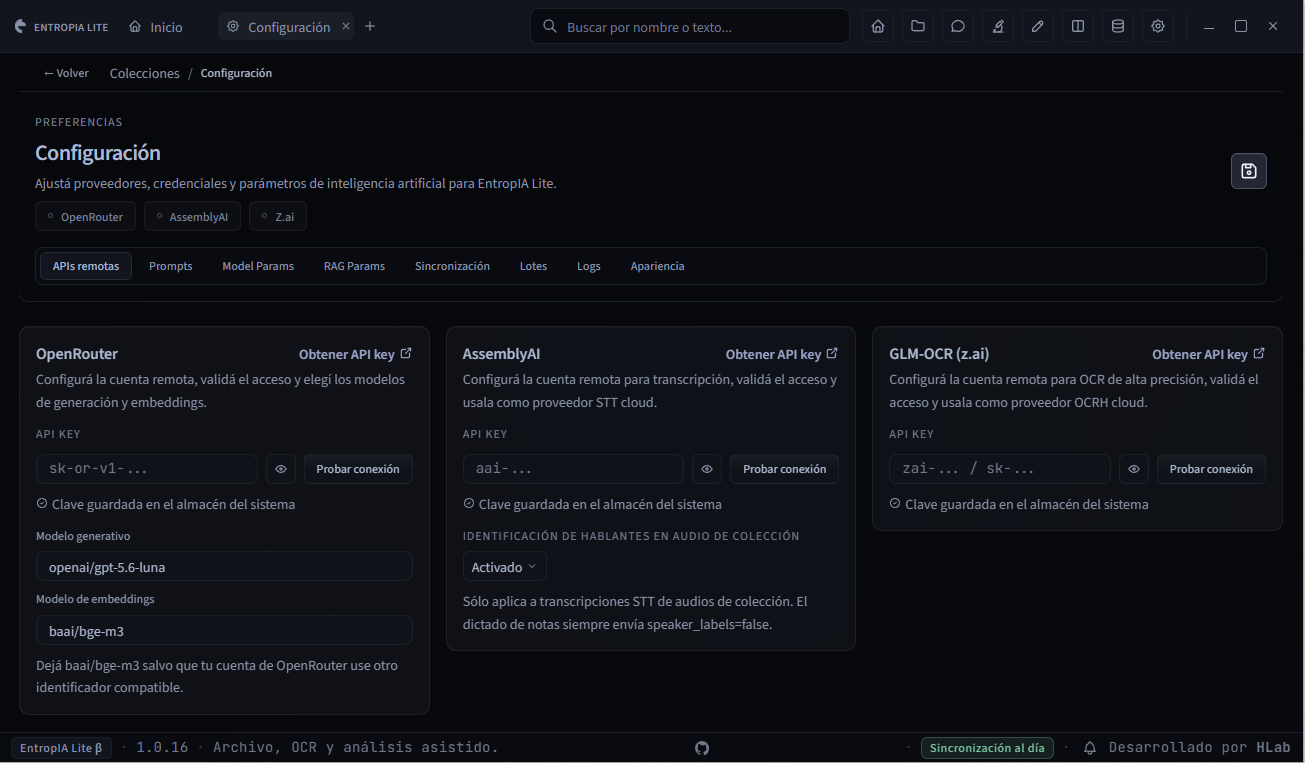Viewport: 1305px width, 763px height.
Task: Switch to the APIs remotas tab
Action: point(86,266)
